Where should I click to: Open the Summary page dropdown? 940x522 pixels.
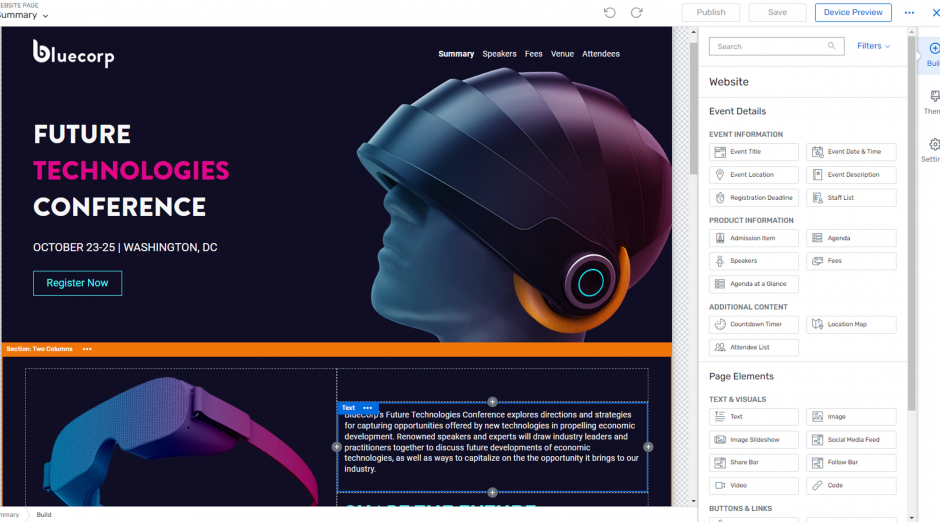(24, 16)
